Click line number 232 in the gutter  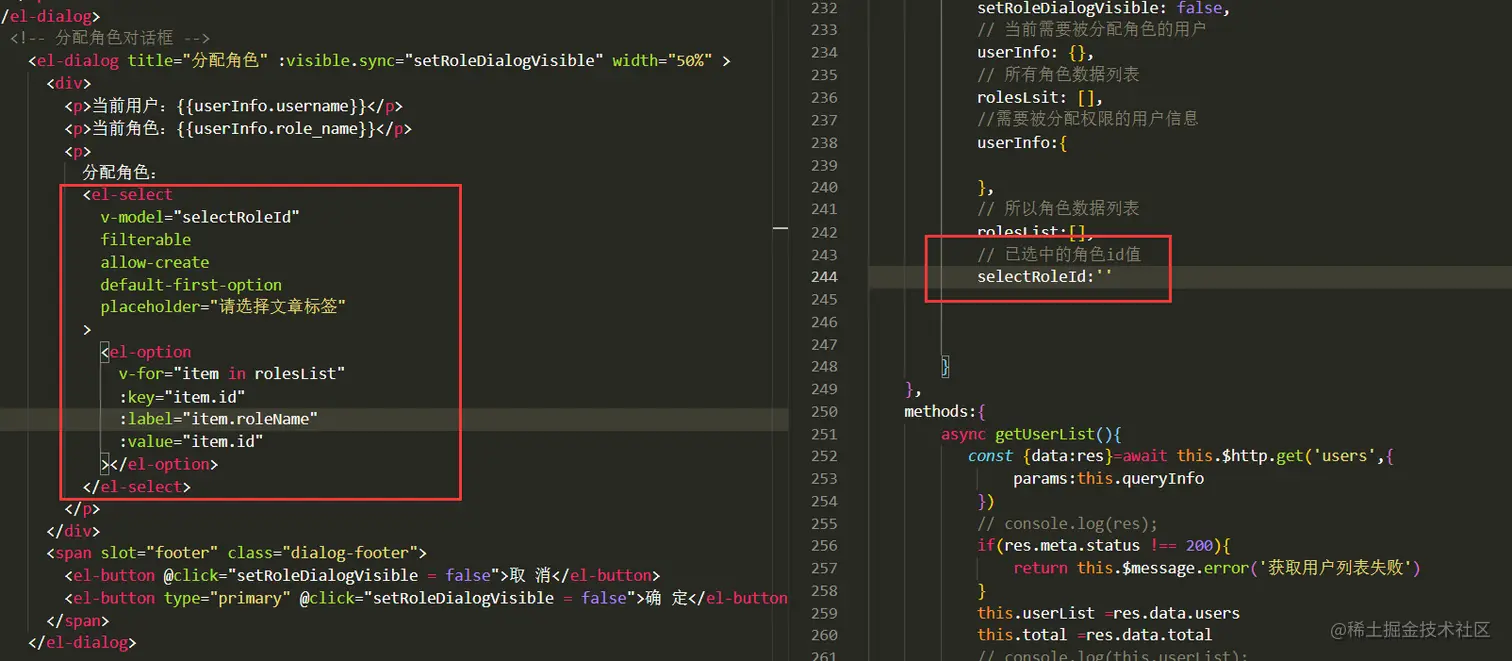[x=824, y=8]
